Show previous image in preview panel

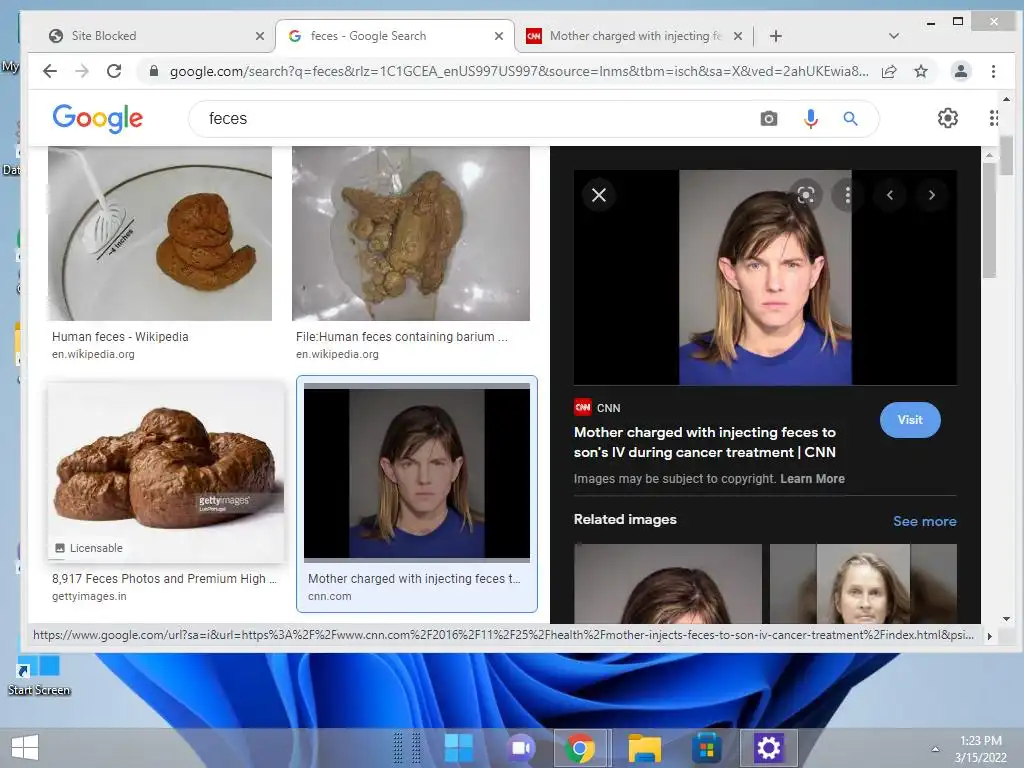tap(889, 195)
